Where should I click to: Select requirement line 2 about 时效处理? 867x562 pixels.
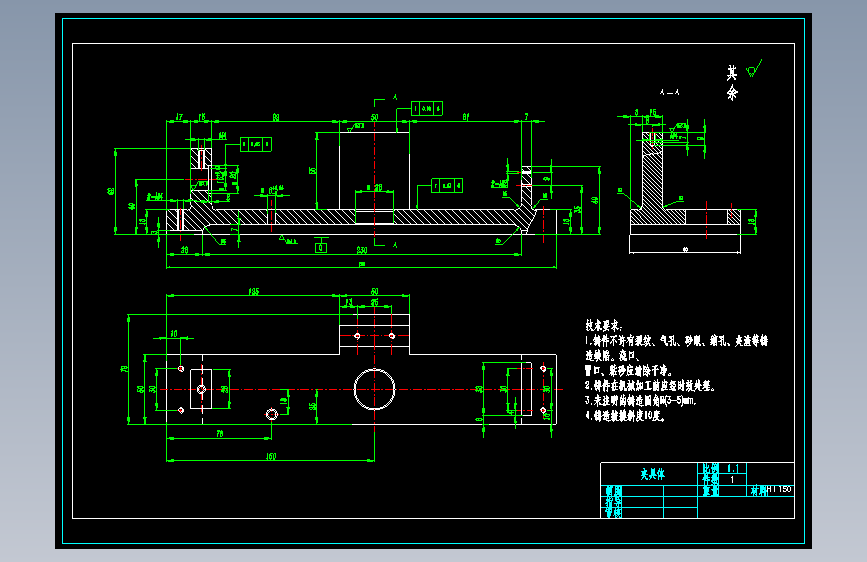pos(650,386)
